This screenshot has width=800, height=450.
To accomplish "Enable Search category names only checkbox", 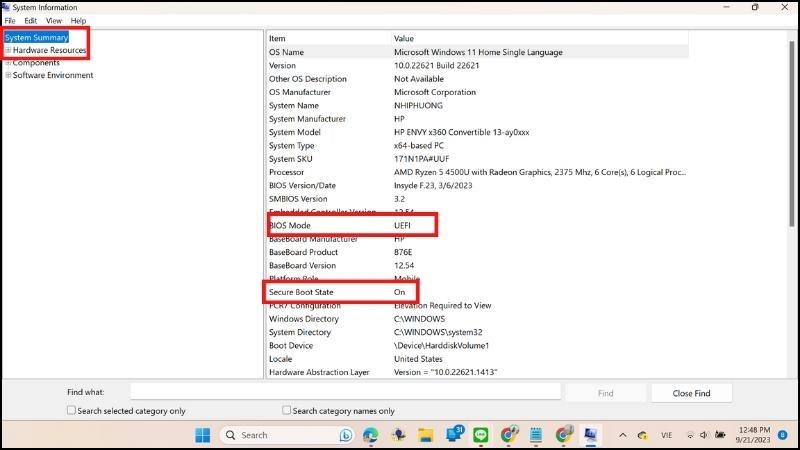I will click(287, 410).
